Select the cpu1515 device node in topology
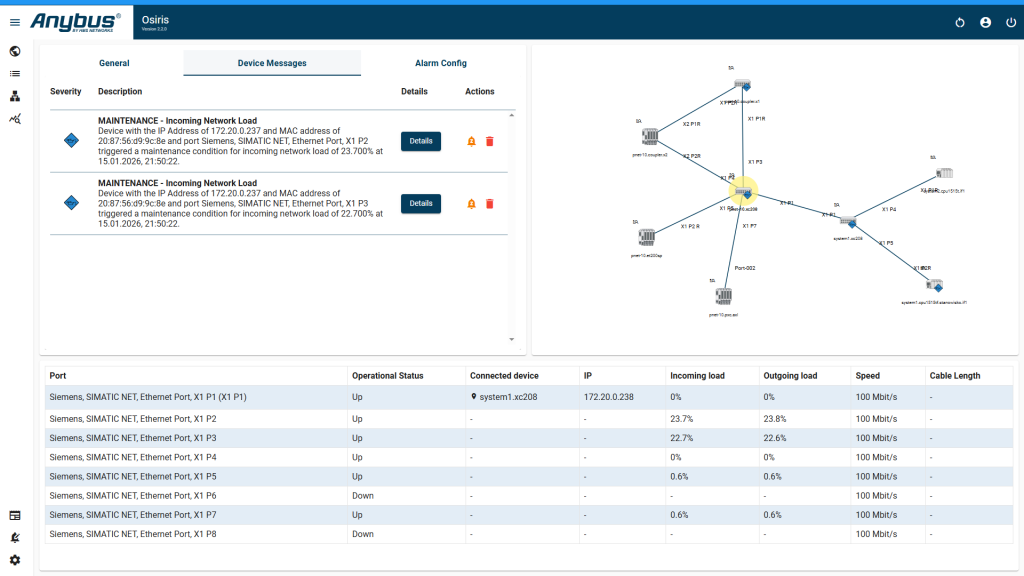 [944, 173]
